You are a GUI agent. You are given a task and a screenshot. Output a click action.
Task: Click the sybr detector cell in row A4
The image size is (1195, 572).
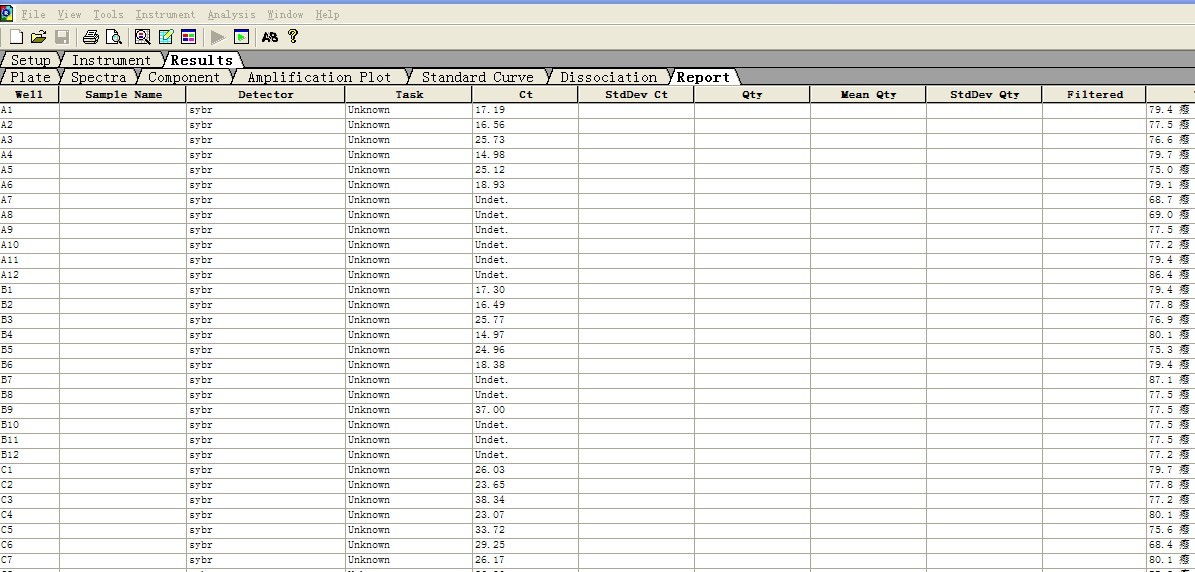coord(266,155)
